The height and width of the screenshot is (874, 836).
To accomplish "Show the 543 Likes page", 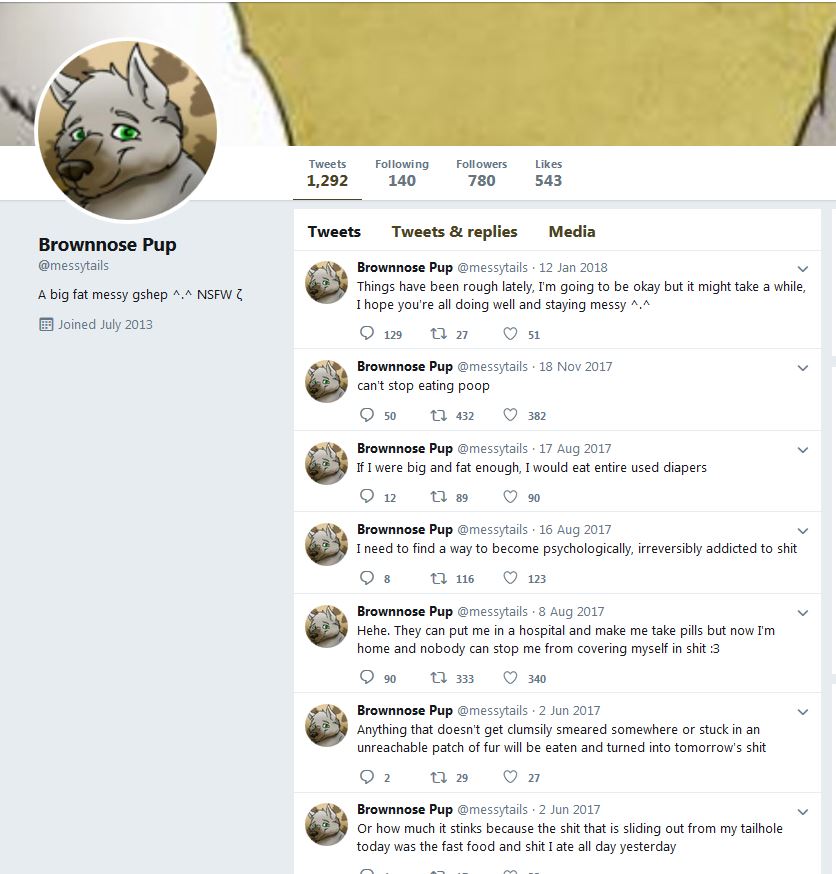I will point(548,173).
